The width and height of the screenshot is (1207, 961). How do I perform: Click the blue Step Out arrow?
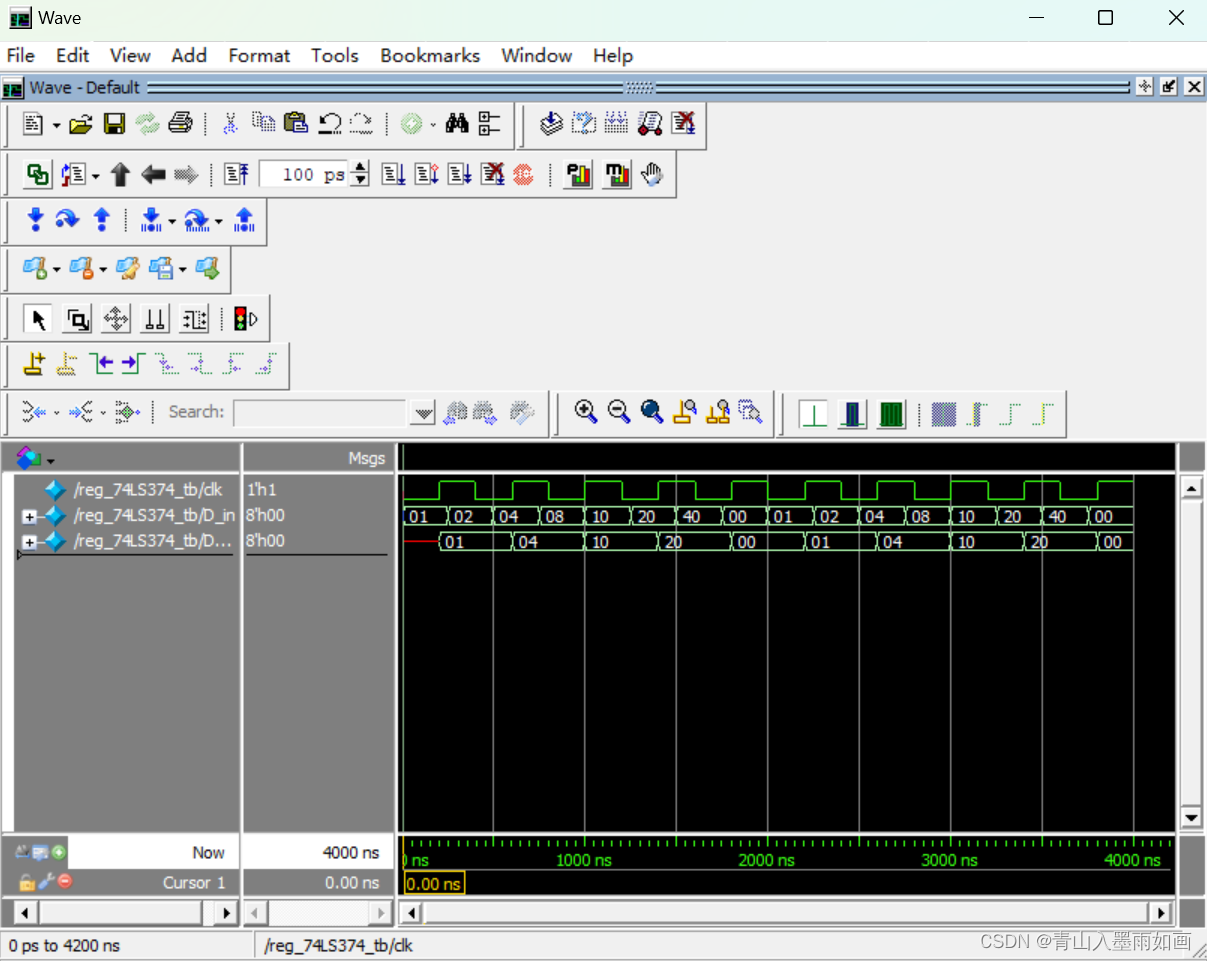click(101, 219)
